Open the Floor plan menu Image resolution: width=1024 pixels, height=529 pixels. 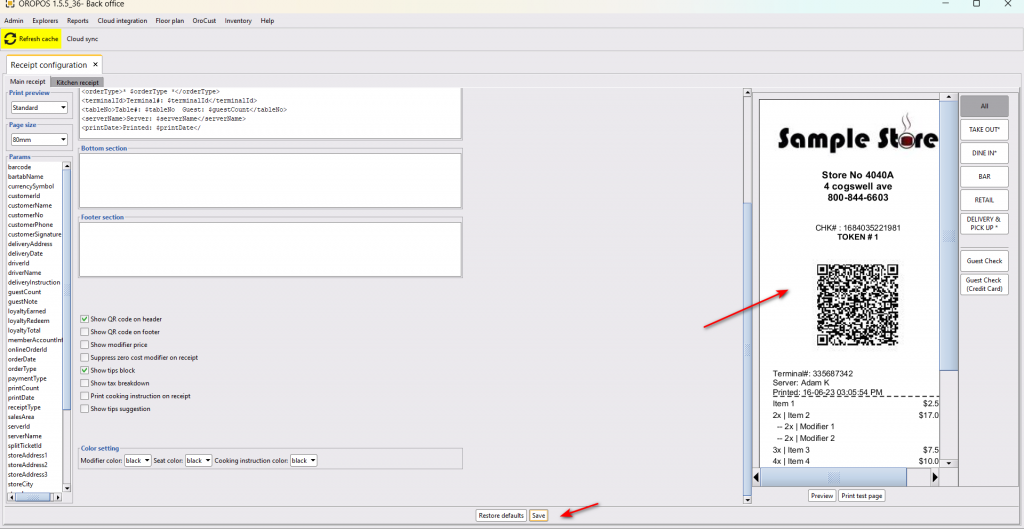(x=171, y=20)
